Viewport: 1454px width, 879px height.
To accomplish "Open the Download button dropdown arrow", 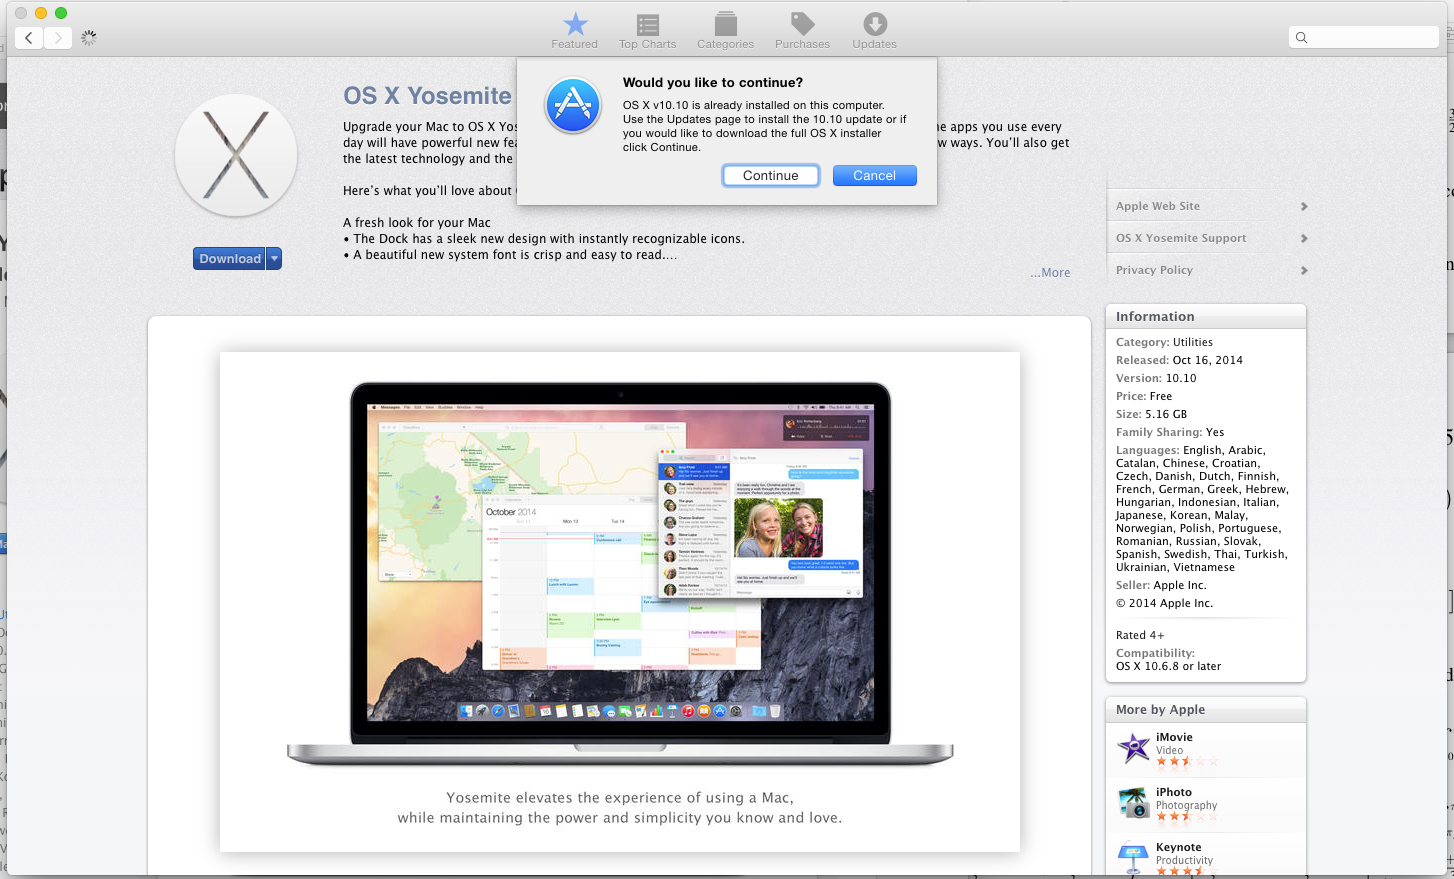I will click(x=274, y=258).
